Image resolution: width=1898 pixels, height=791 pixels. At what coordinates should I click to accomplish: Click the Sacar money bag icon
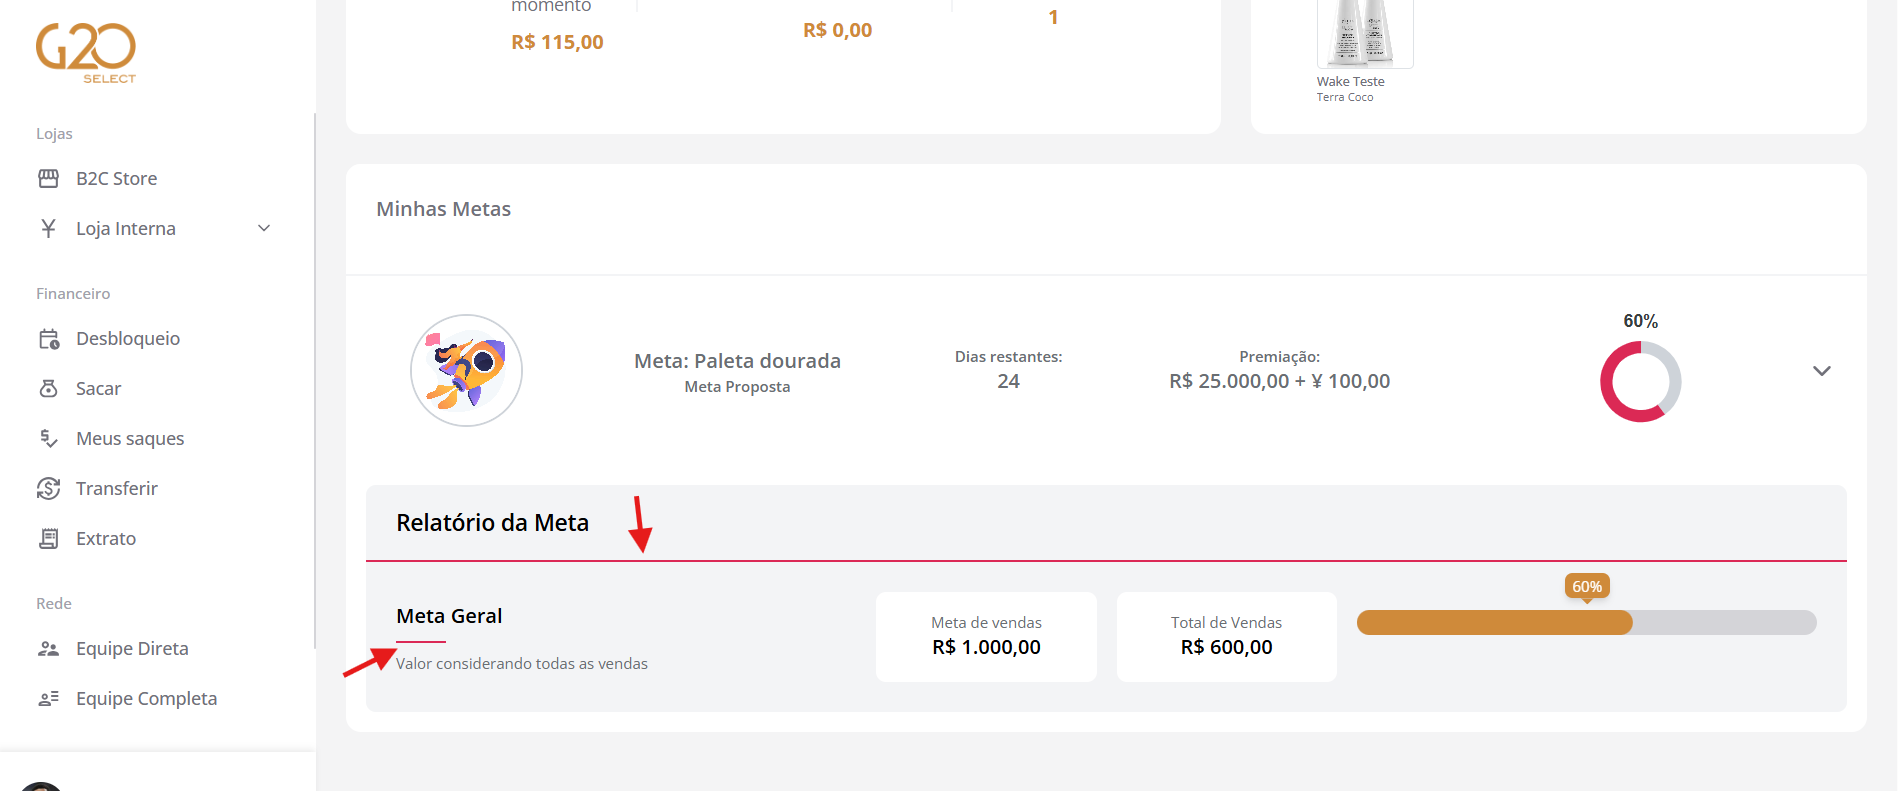[48, 388]
